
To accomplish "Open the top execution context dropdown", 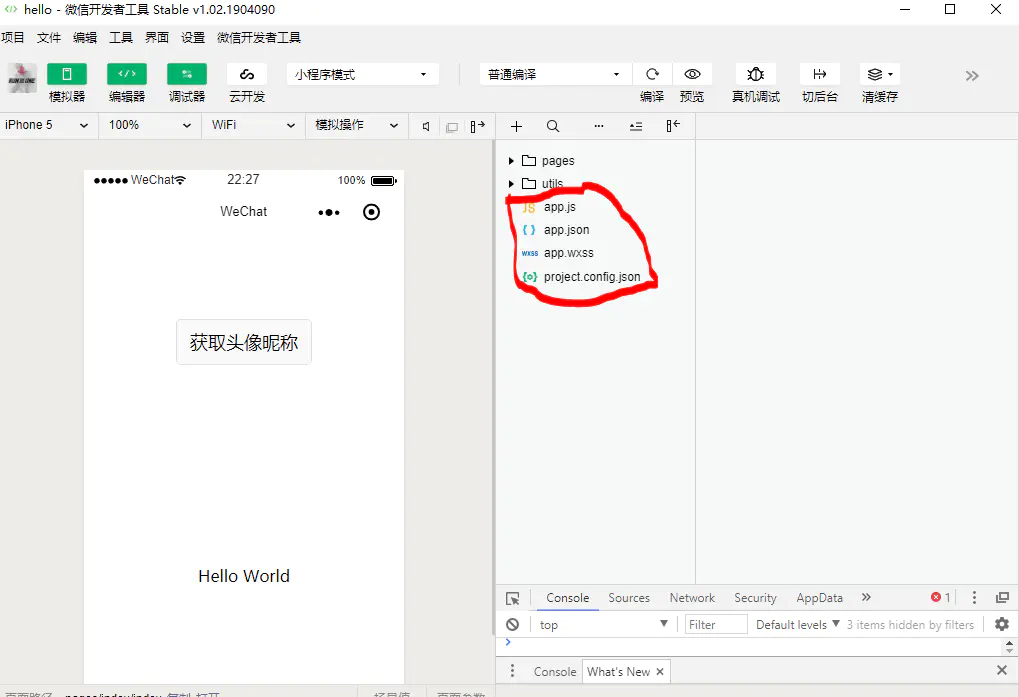I will 603,624.
